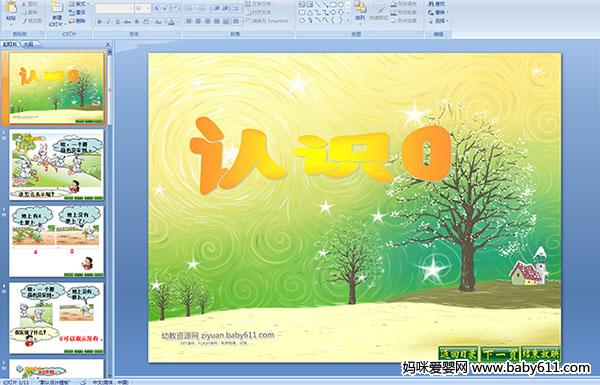The image size is (600, 385).
Task: Click the Paste clipboard icon
Action: tap(11, 8)
